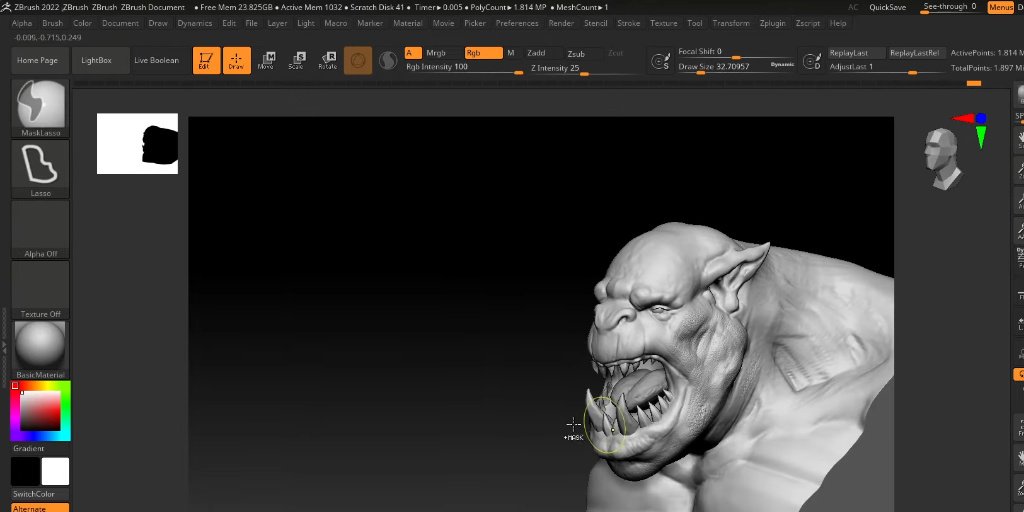This screenshot has height=512, width=1024.
Task: Open the Draw menu
Action: 158,23
